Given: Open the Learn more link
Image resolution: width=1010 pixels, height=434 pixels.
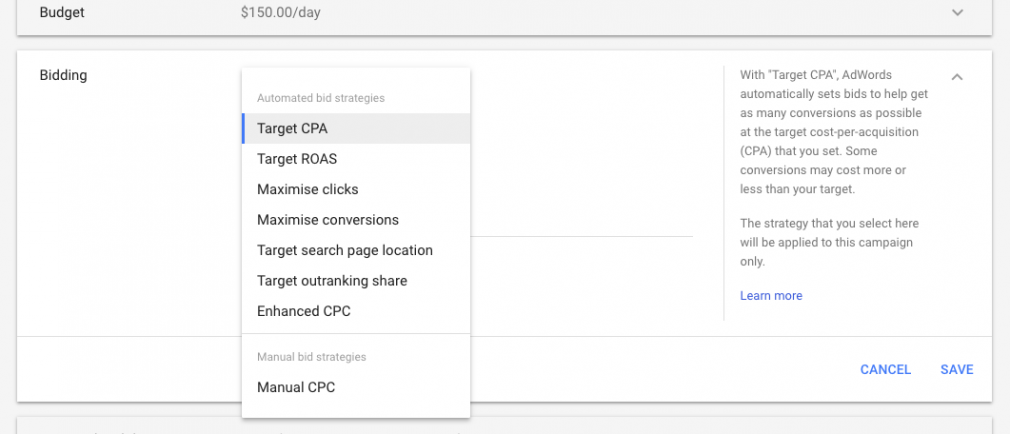Looking at the screenshot, I should click(x=771, y=296).
